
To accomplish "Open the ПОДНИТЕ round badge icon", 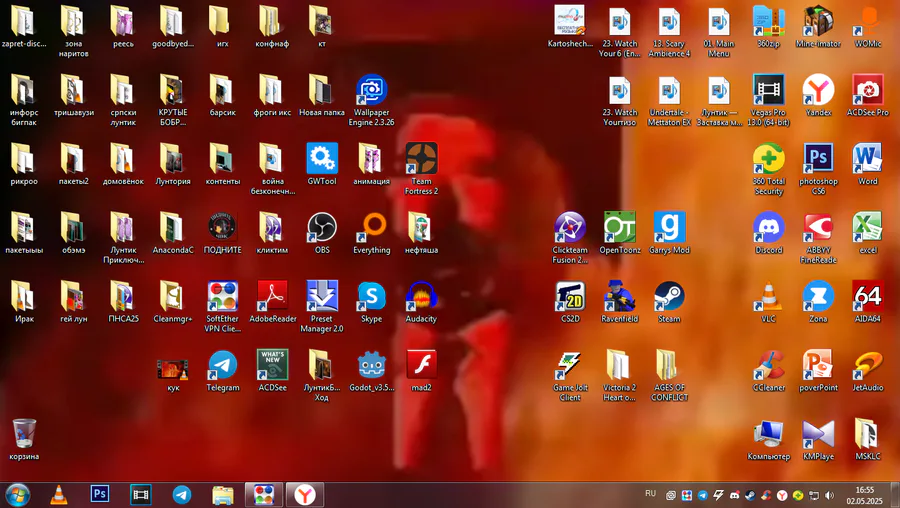I will [x=223, y=227].
